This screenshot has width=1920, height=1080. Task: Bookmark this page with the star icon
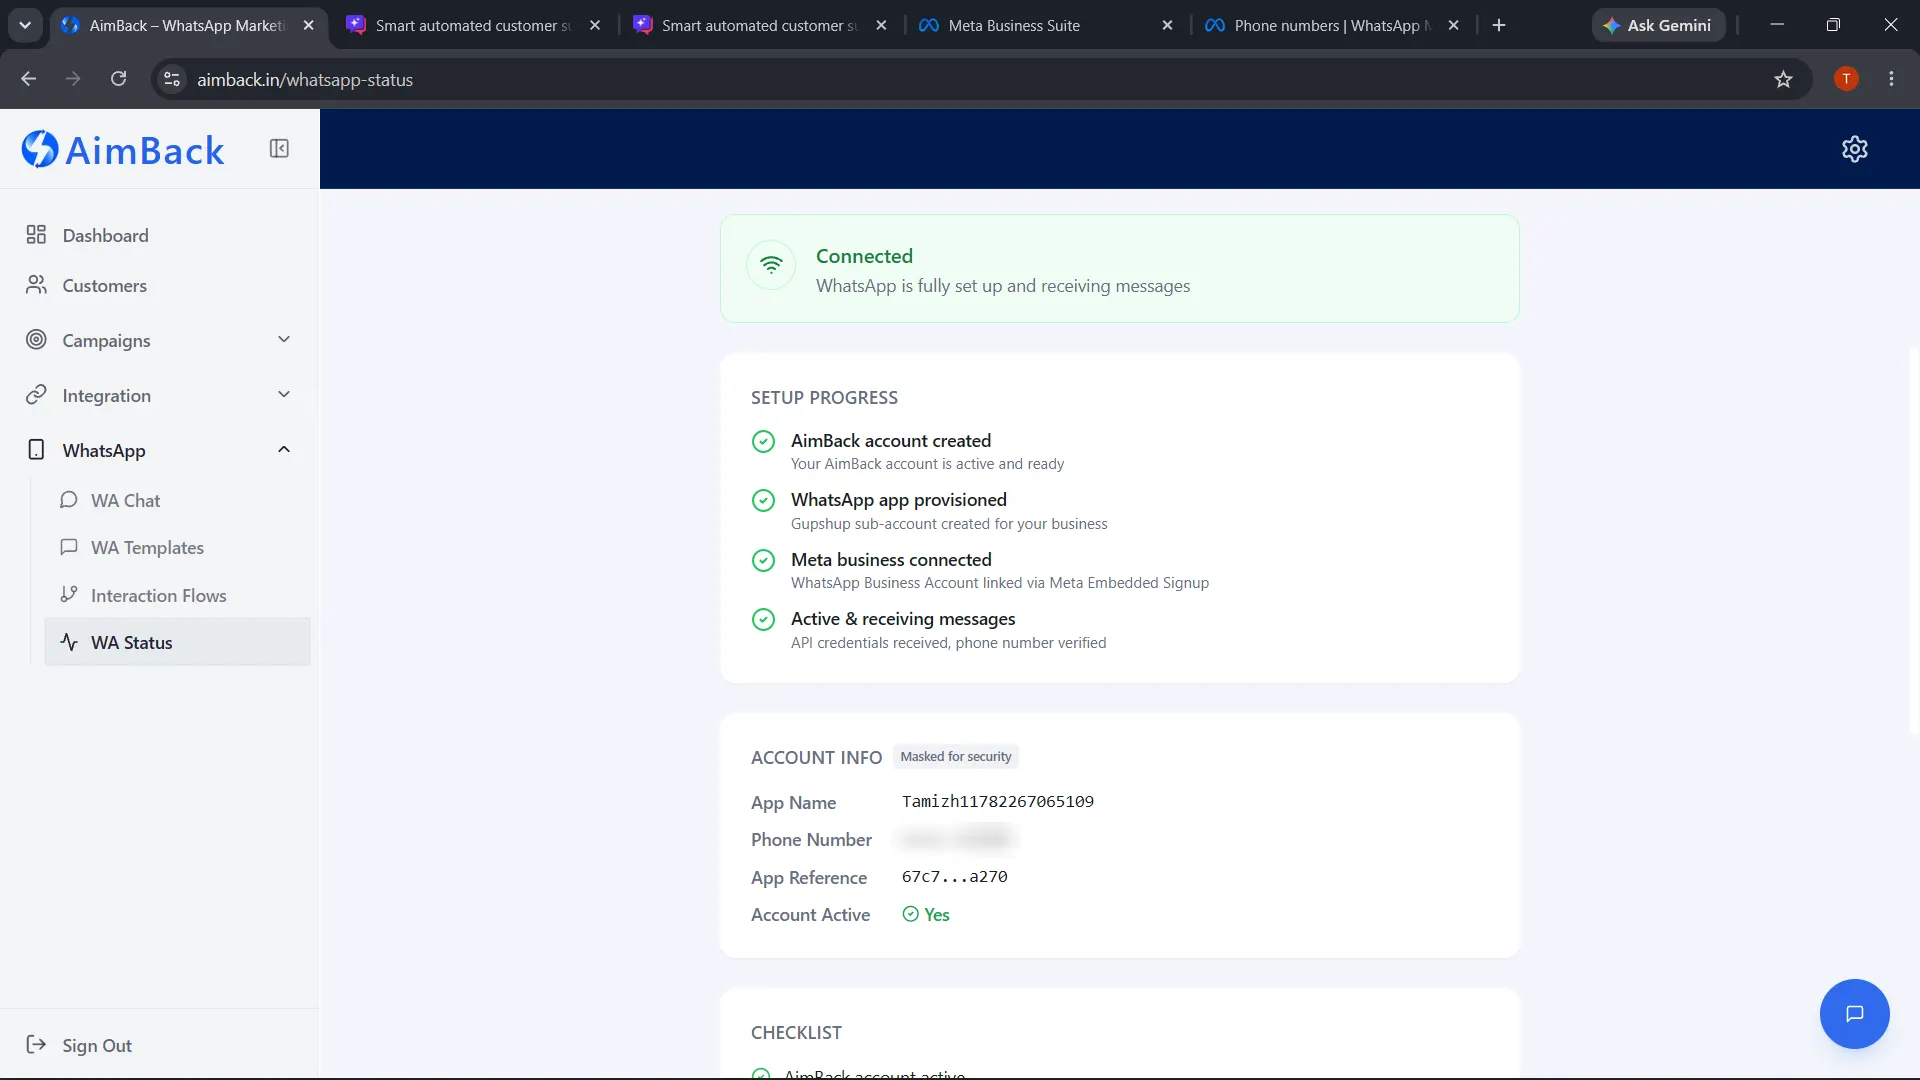point(1783,79)
